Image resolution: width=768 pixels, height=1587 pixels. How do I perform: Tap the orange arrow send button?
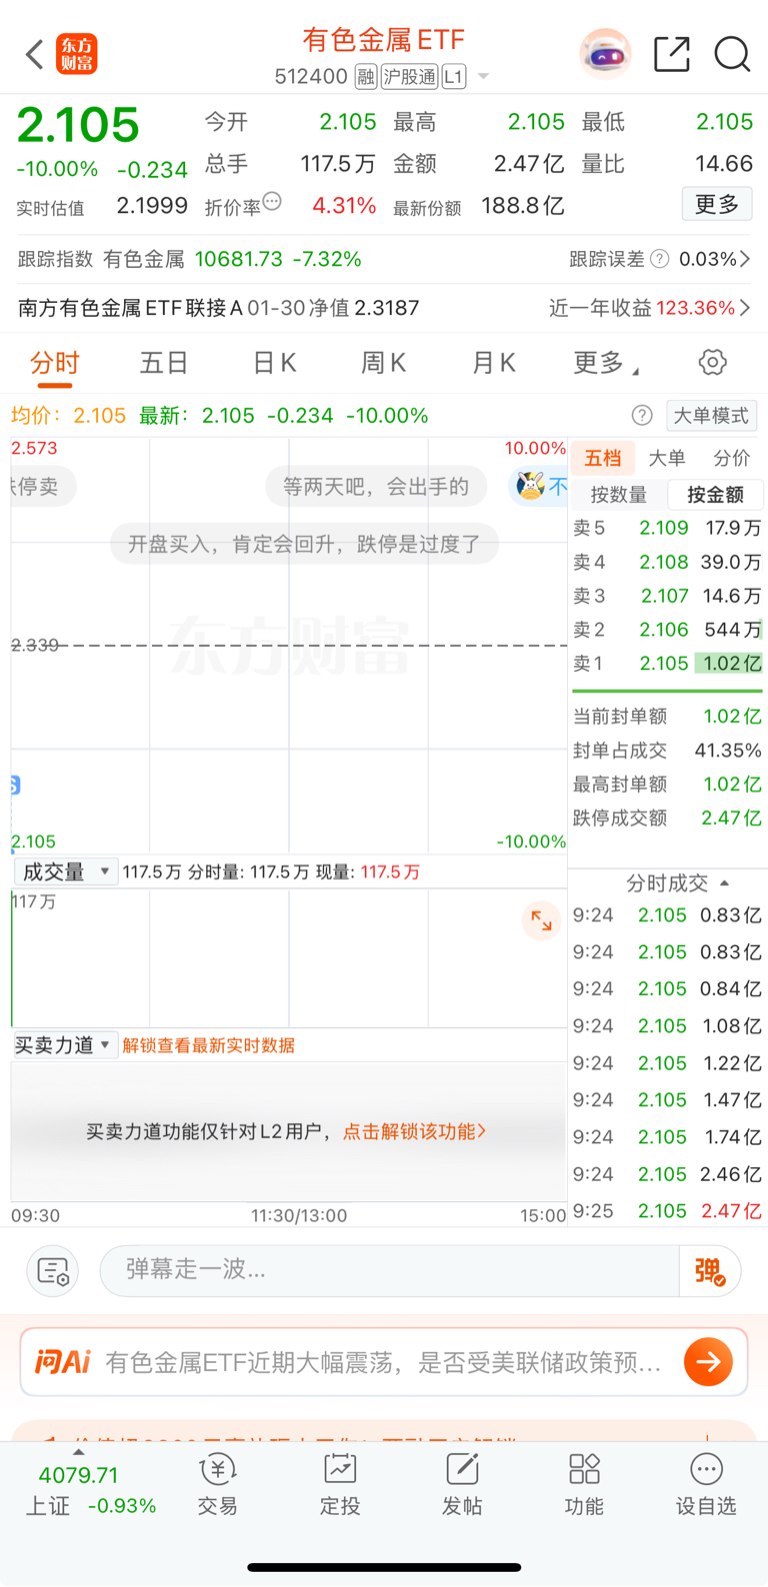(708, 1362)
